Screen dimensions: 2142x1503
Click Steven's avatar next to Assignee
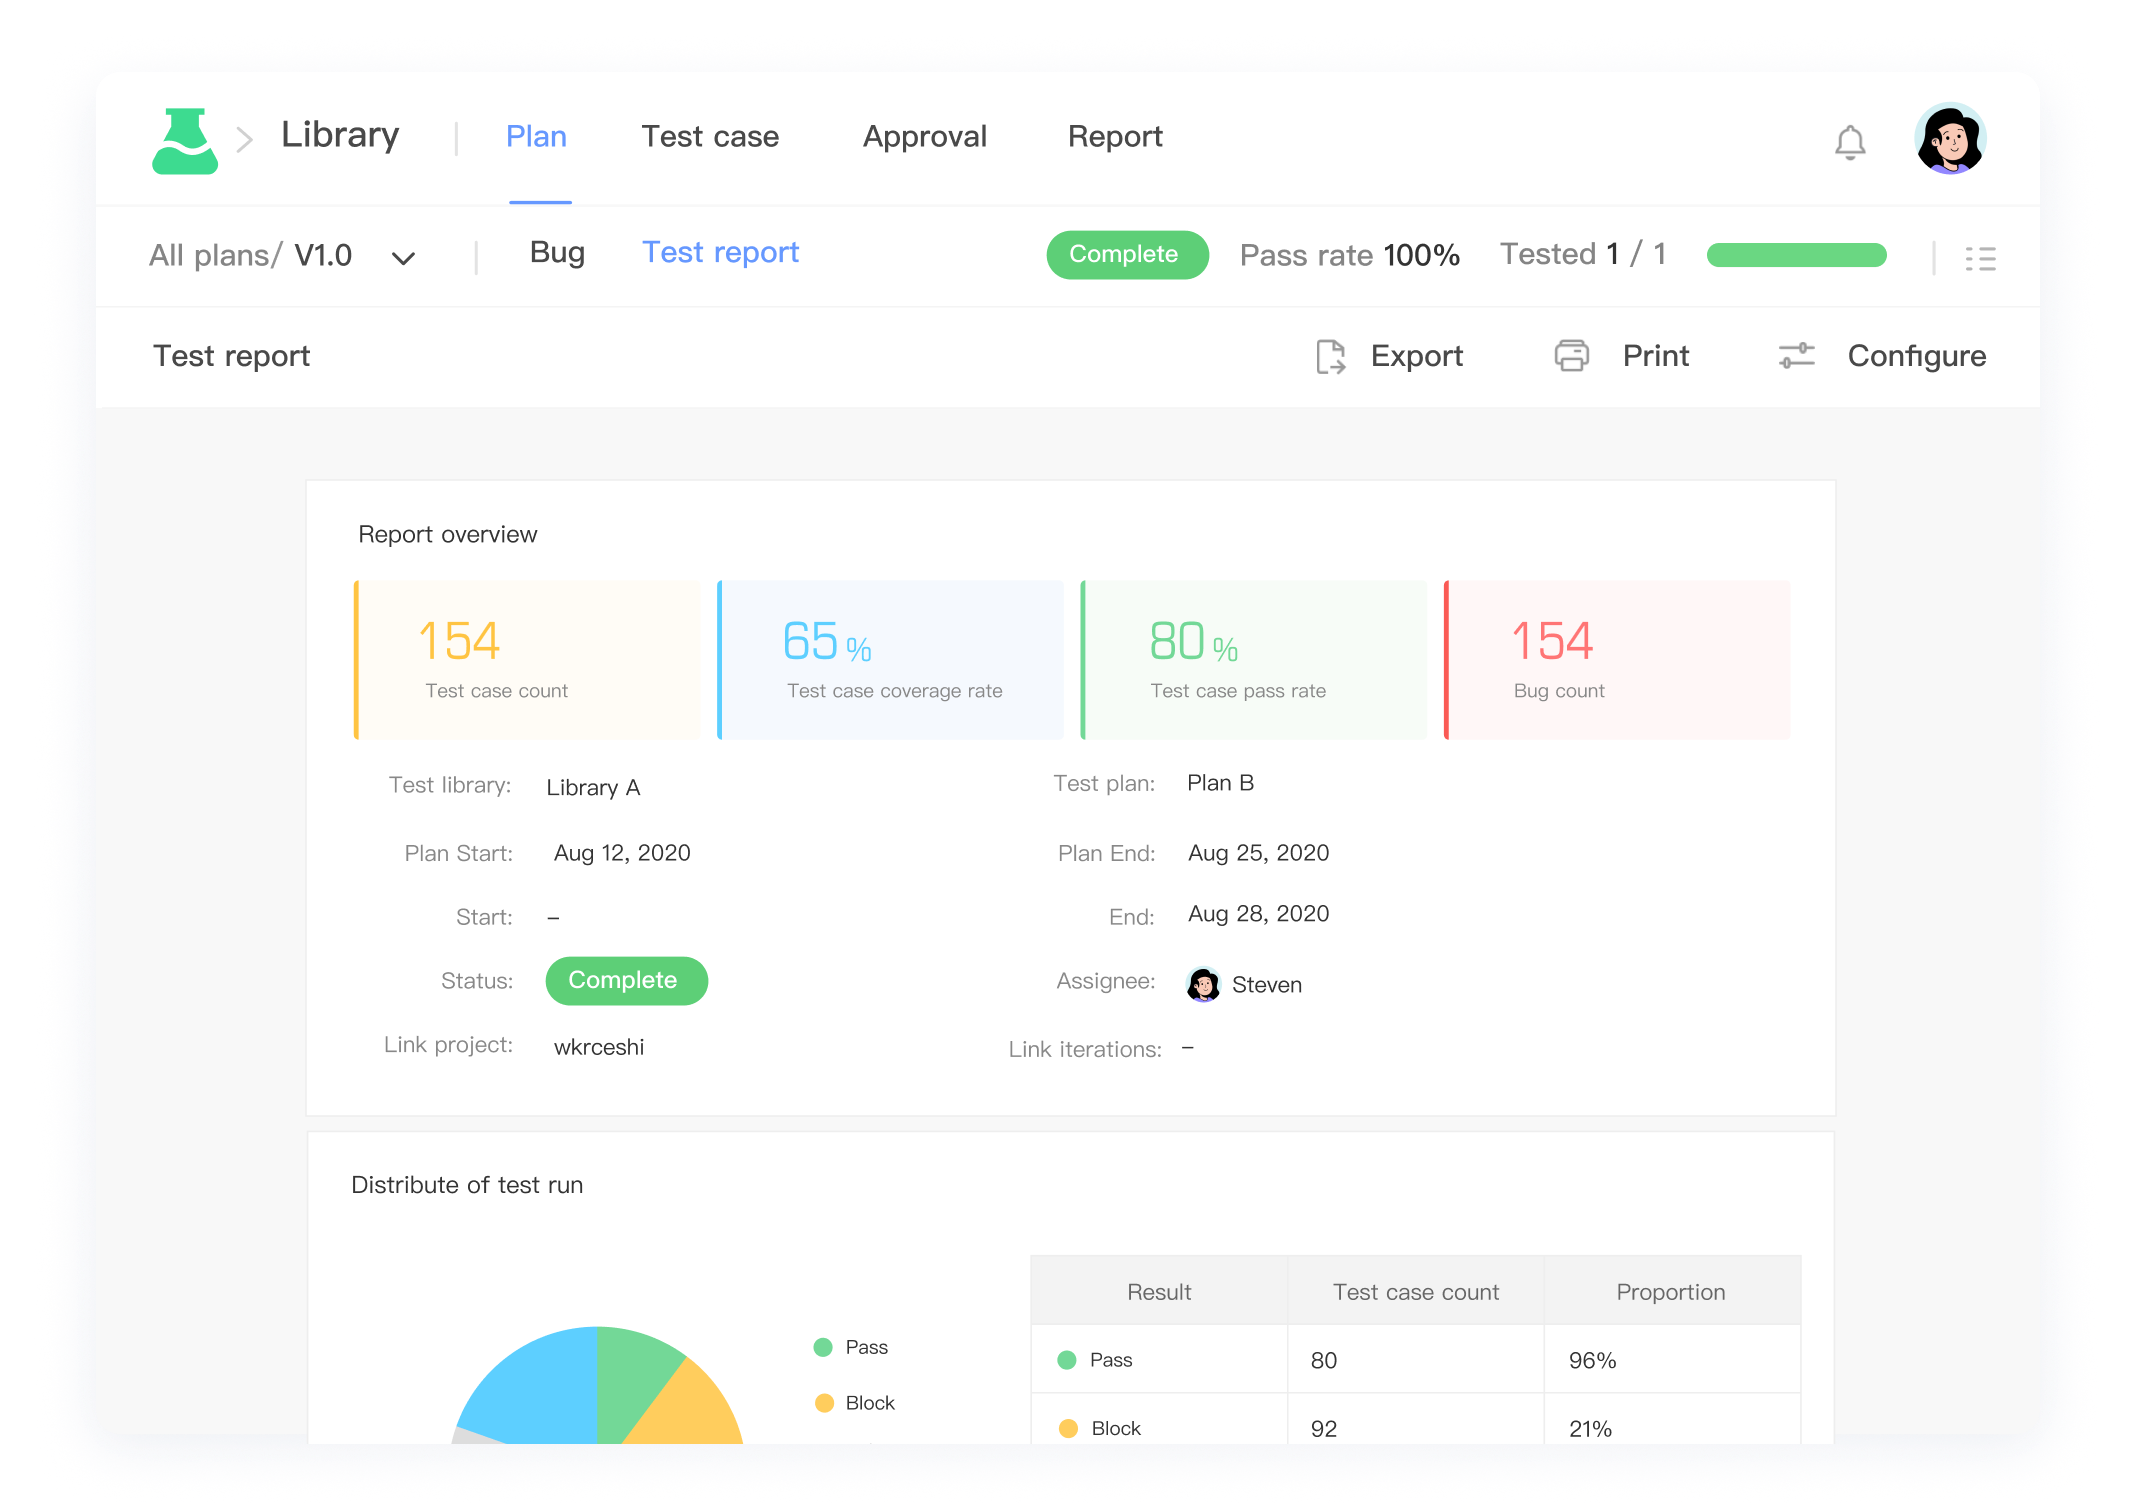(x=1203, y=984)
